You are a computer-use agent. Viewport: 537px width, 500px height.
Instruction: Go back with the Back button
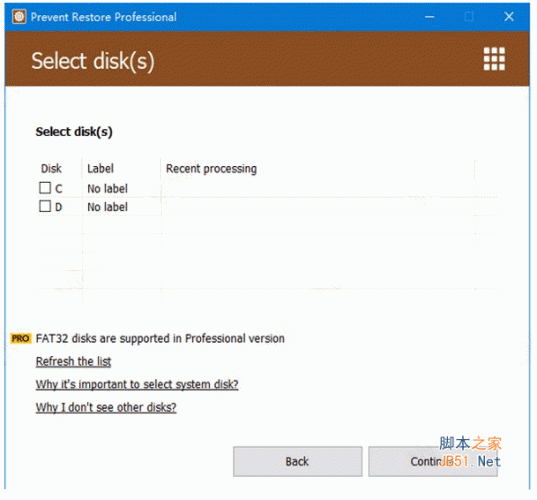tap(298, 461)
